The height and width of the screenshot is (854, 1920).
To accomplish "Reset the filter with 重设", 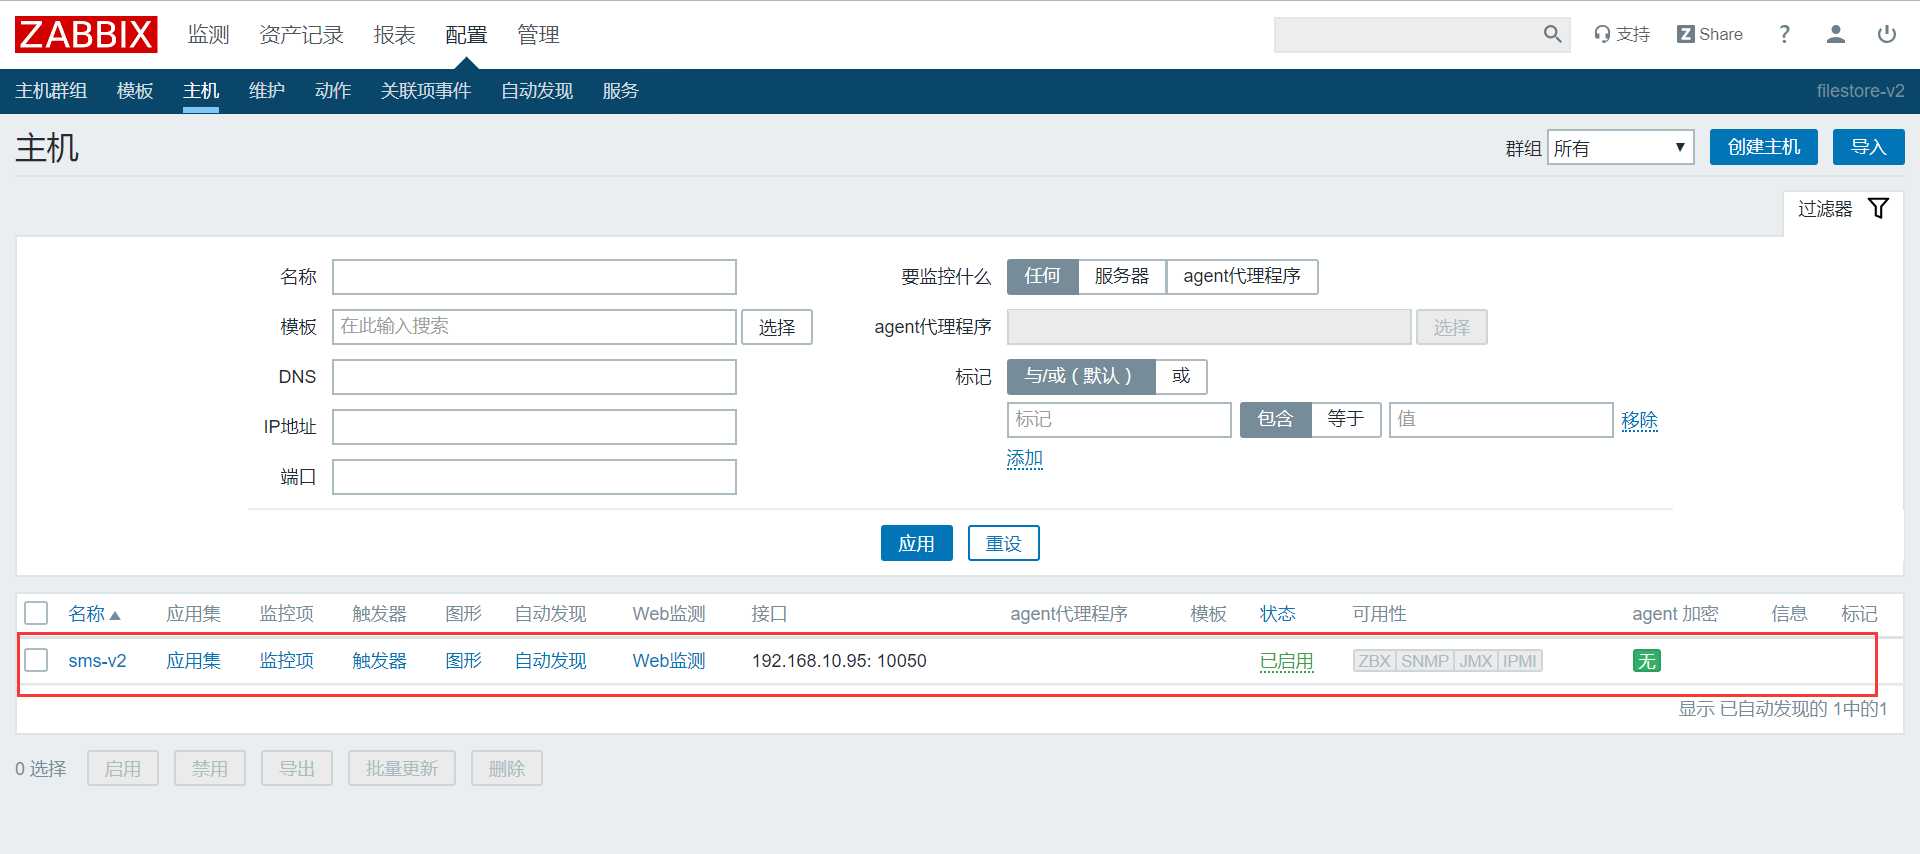I will pos(1003,543).
